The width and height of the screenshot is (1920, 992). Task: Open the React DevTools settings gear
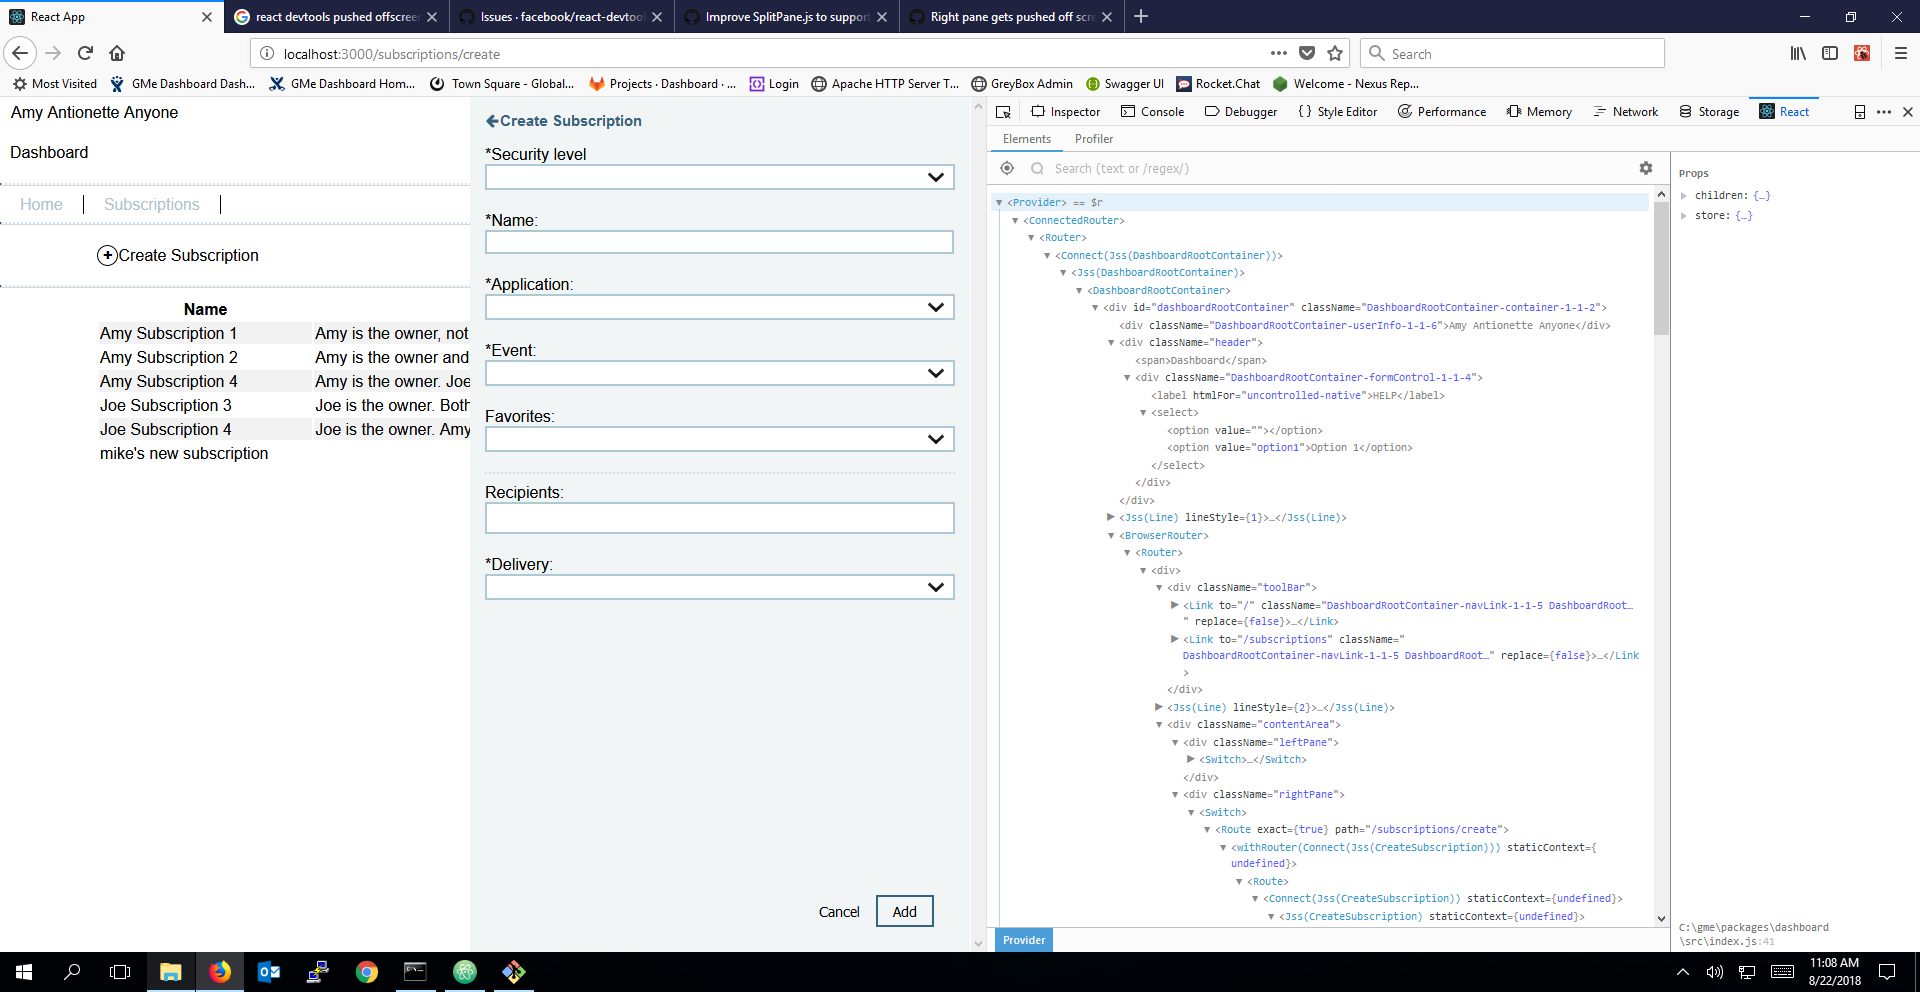coord(1646,168)
